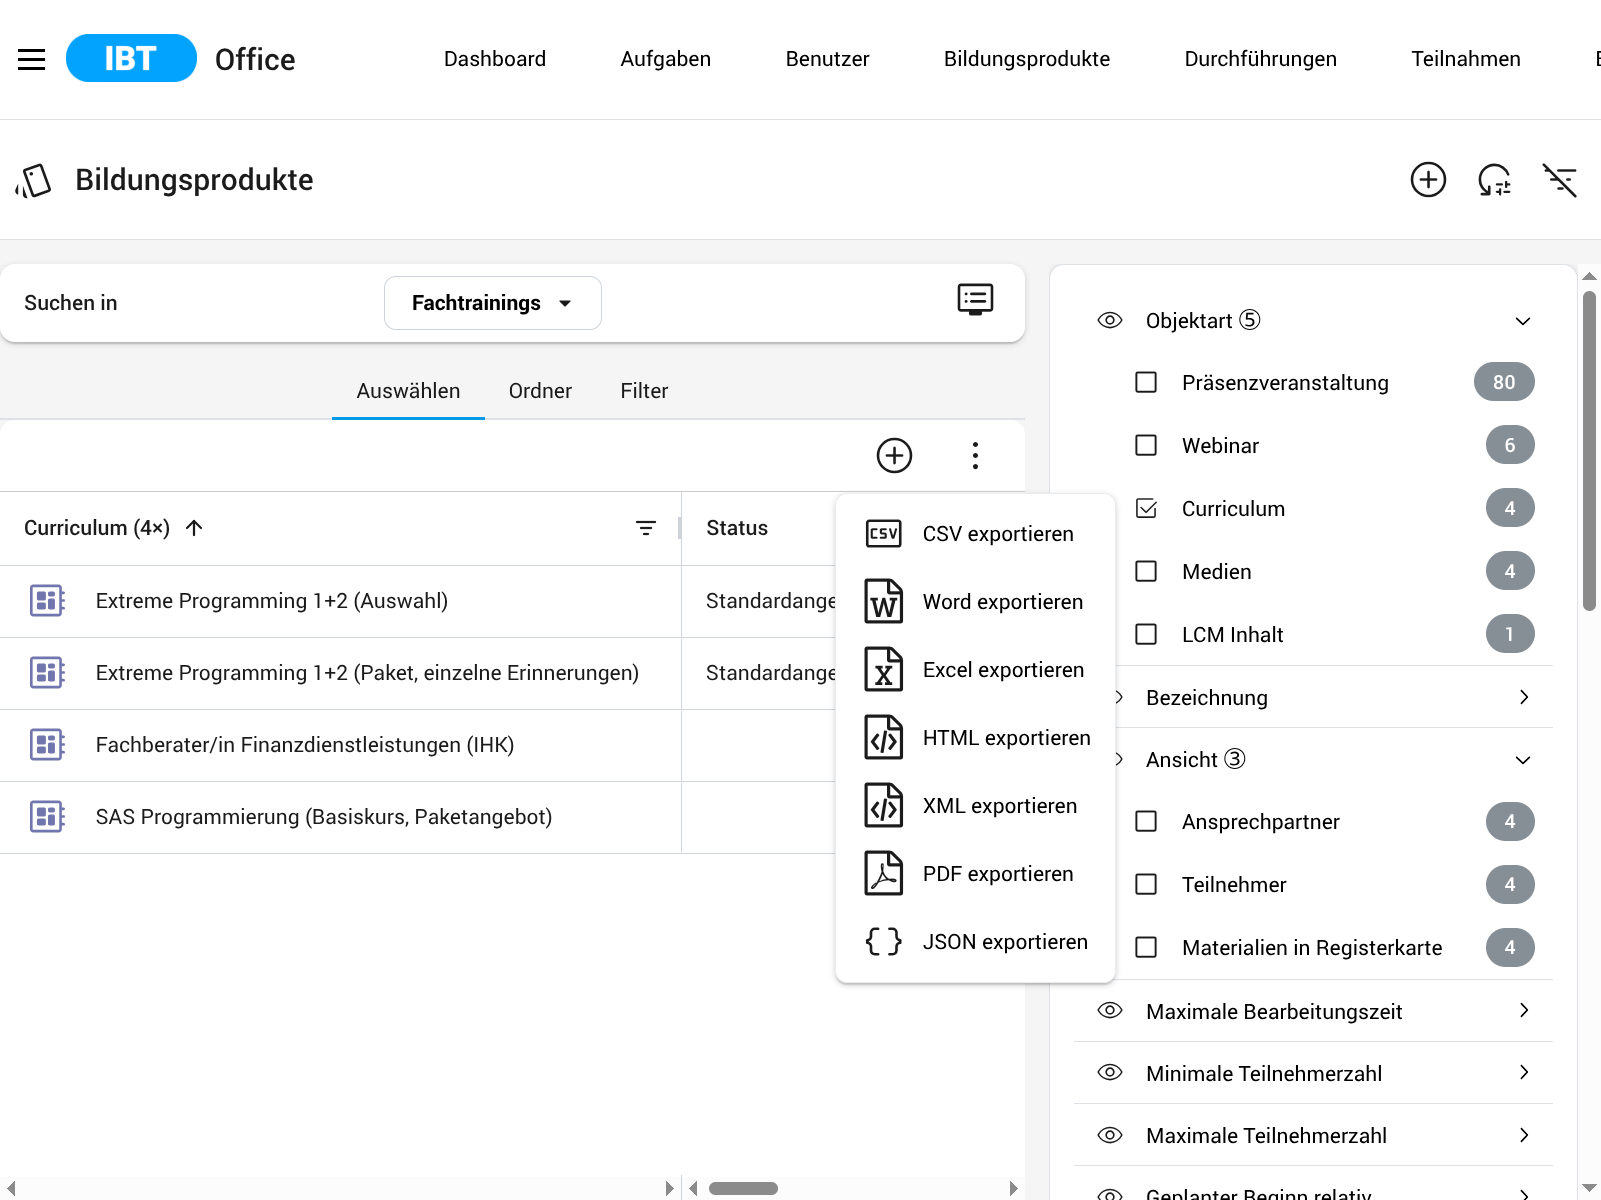Viewport: 1601px width, 1200px height.
Task: Add entry with table toolbar plus icon
Action: (x=894, y=455)
